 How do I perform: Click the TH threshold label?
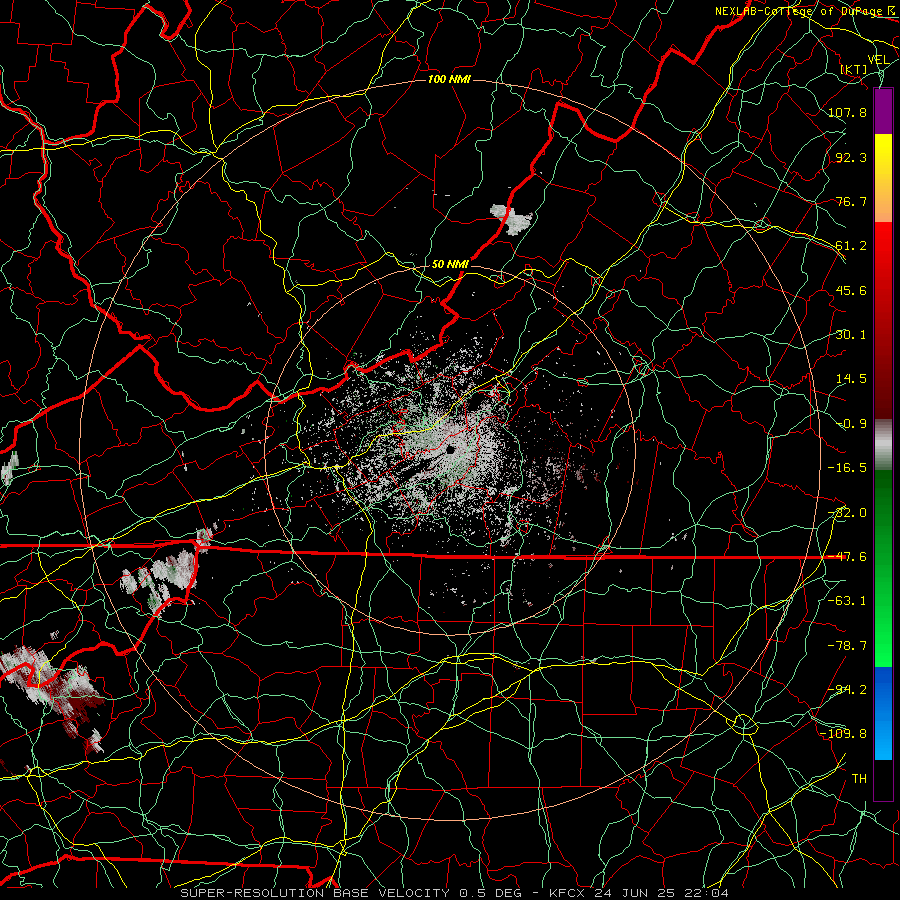(859, 779)
